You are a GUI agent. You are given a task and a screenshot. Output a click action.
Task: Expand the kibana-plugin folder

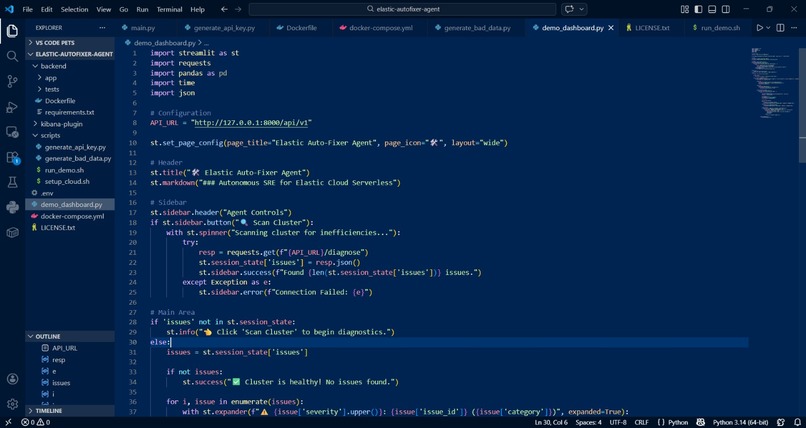click(70, 124)
